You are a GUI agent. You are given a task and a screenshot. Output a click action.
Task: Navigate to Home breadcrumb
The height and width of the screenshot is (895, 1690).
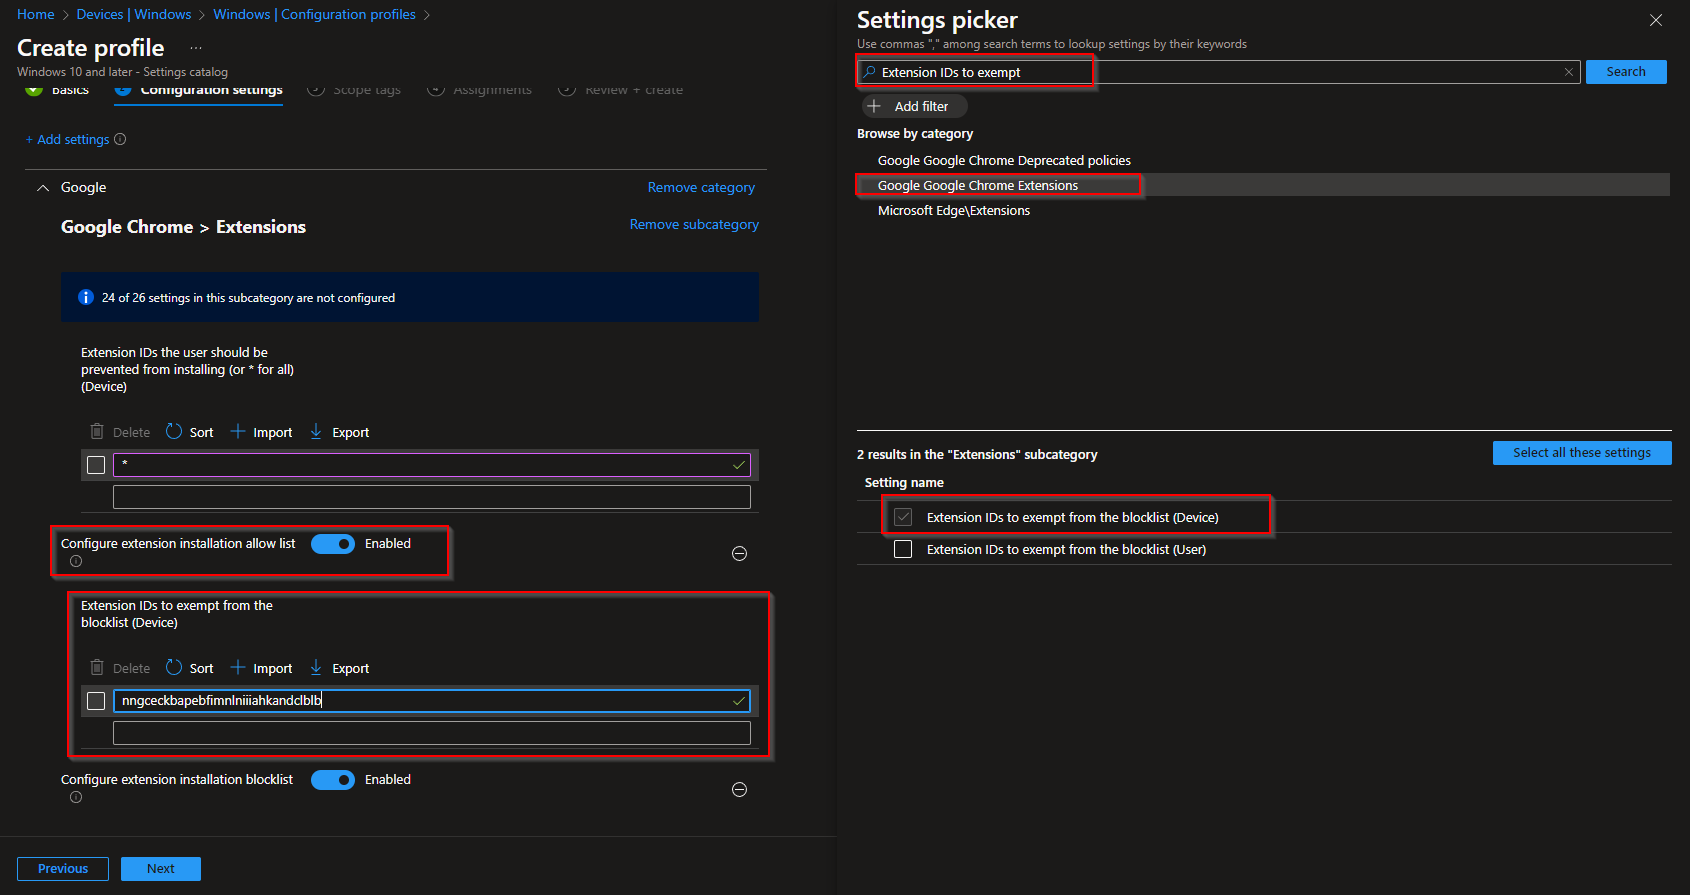(x=36, y=14)
